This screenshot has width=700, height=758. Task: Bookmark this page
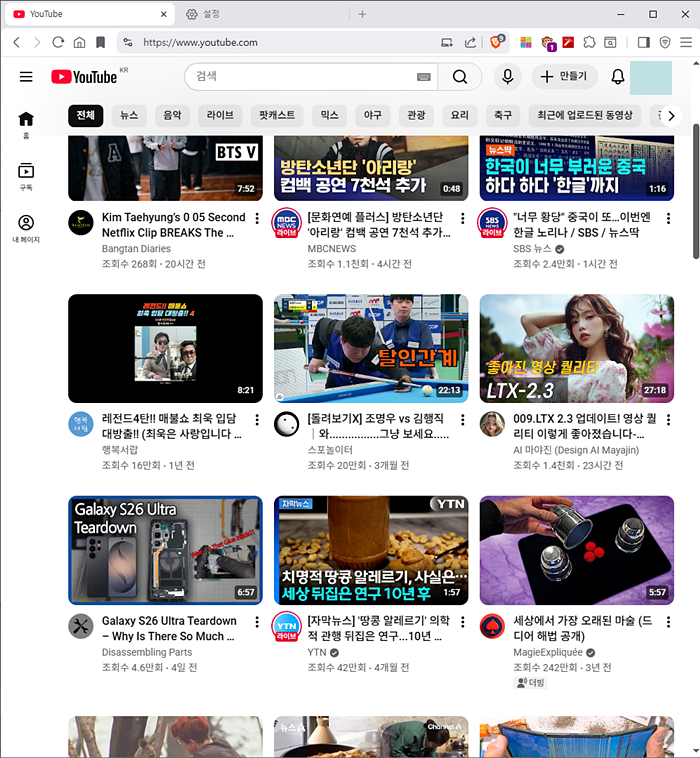[x=101, y=43]
